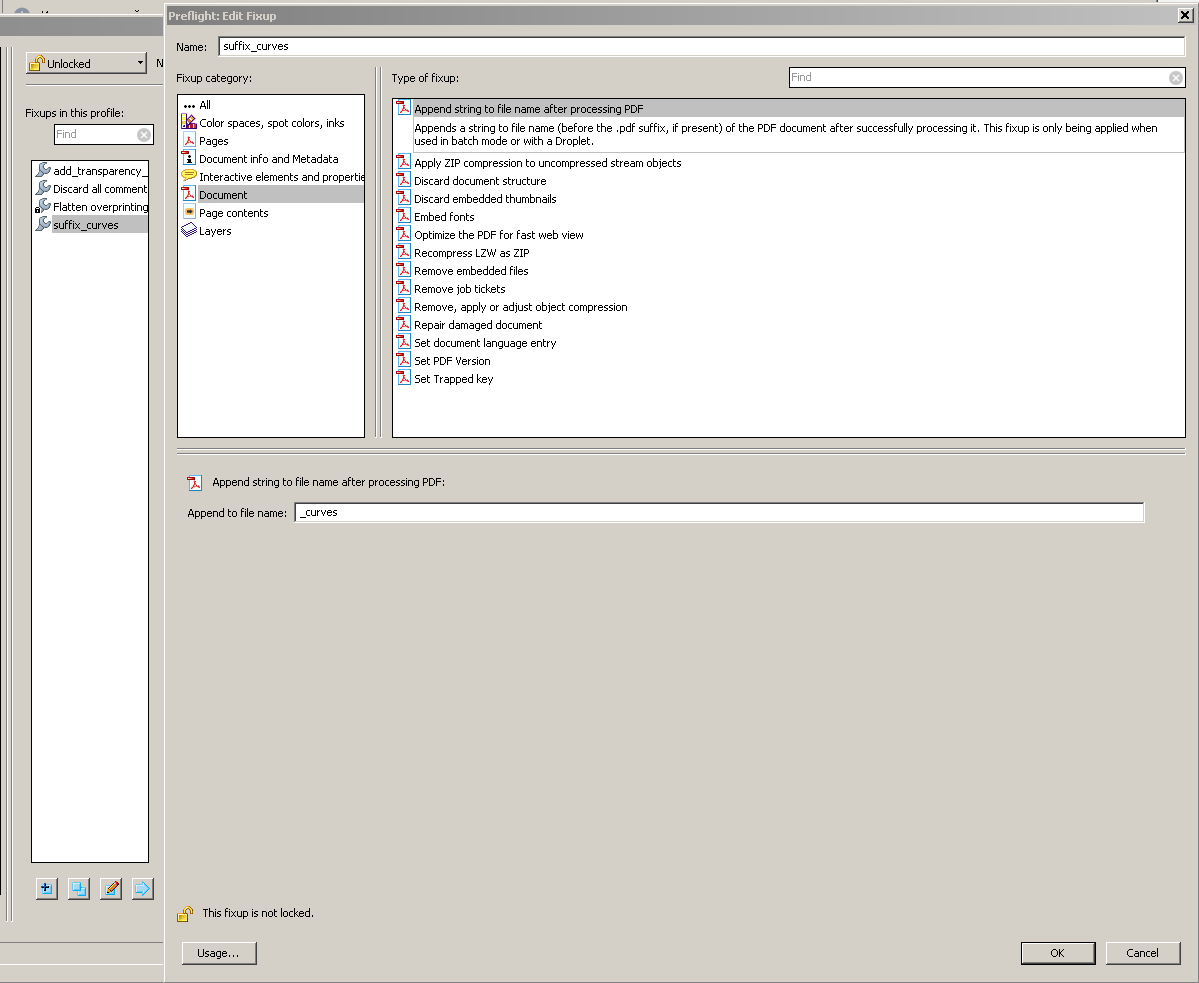Click the lock icon beside 'This fixup is not locked'
1199x983 pixels.
point(185,913)
